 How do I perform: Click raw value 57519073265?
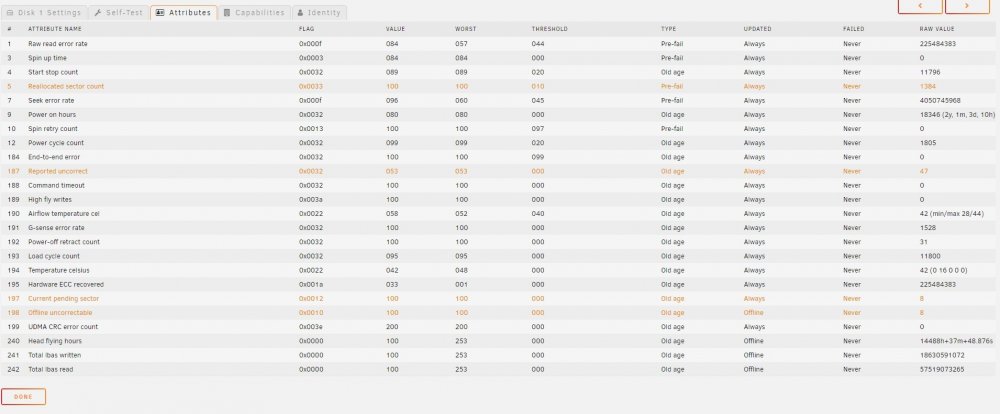pyautogui.click(x=942, y=369)
